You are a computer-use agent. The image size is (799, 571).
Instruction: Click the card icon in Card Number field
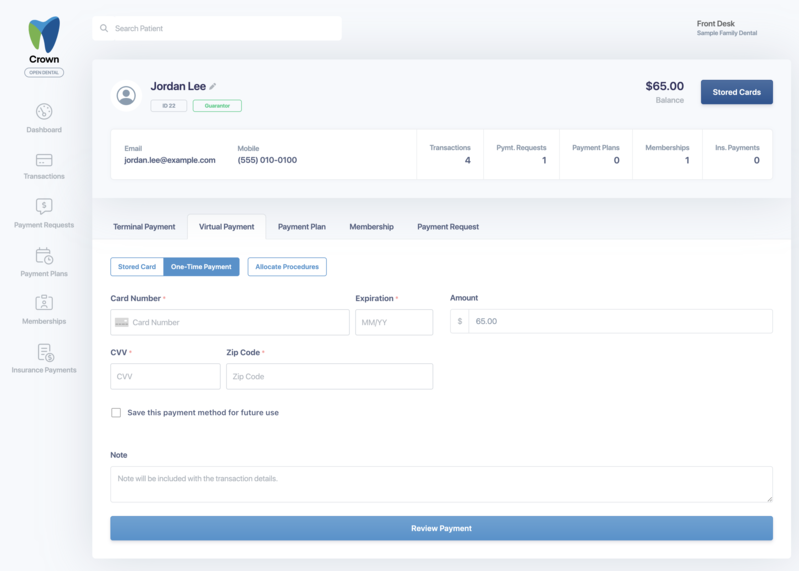tap(122, 322)
